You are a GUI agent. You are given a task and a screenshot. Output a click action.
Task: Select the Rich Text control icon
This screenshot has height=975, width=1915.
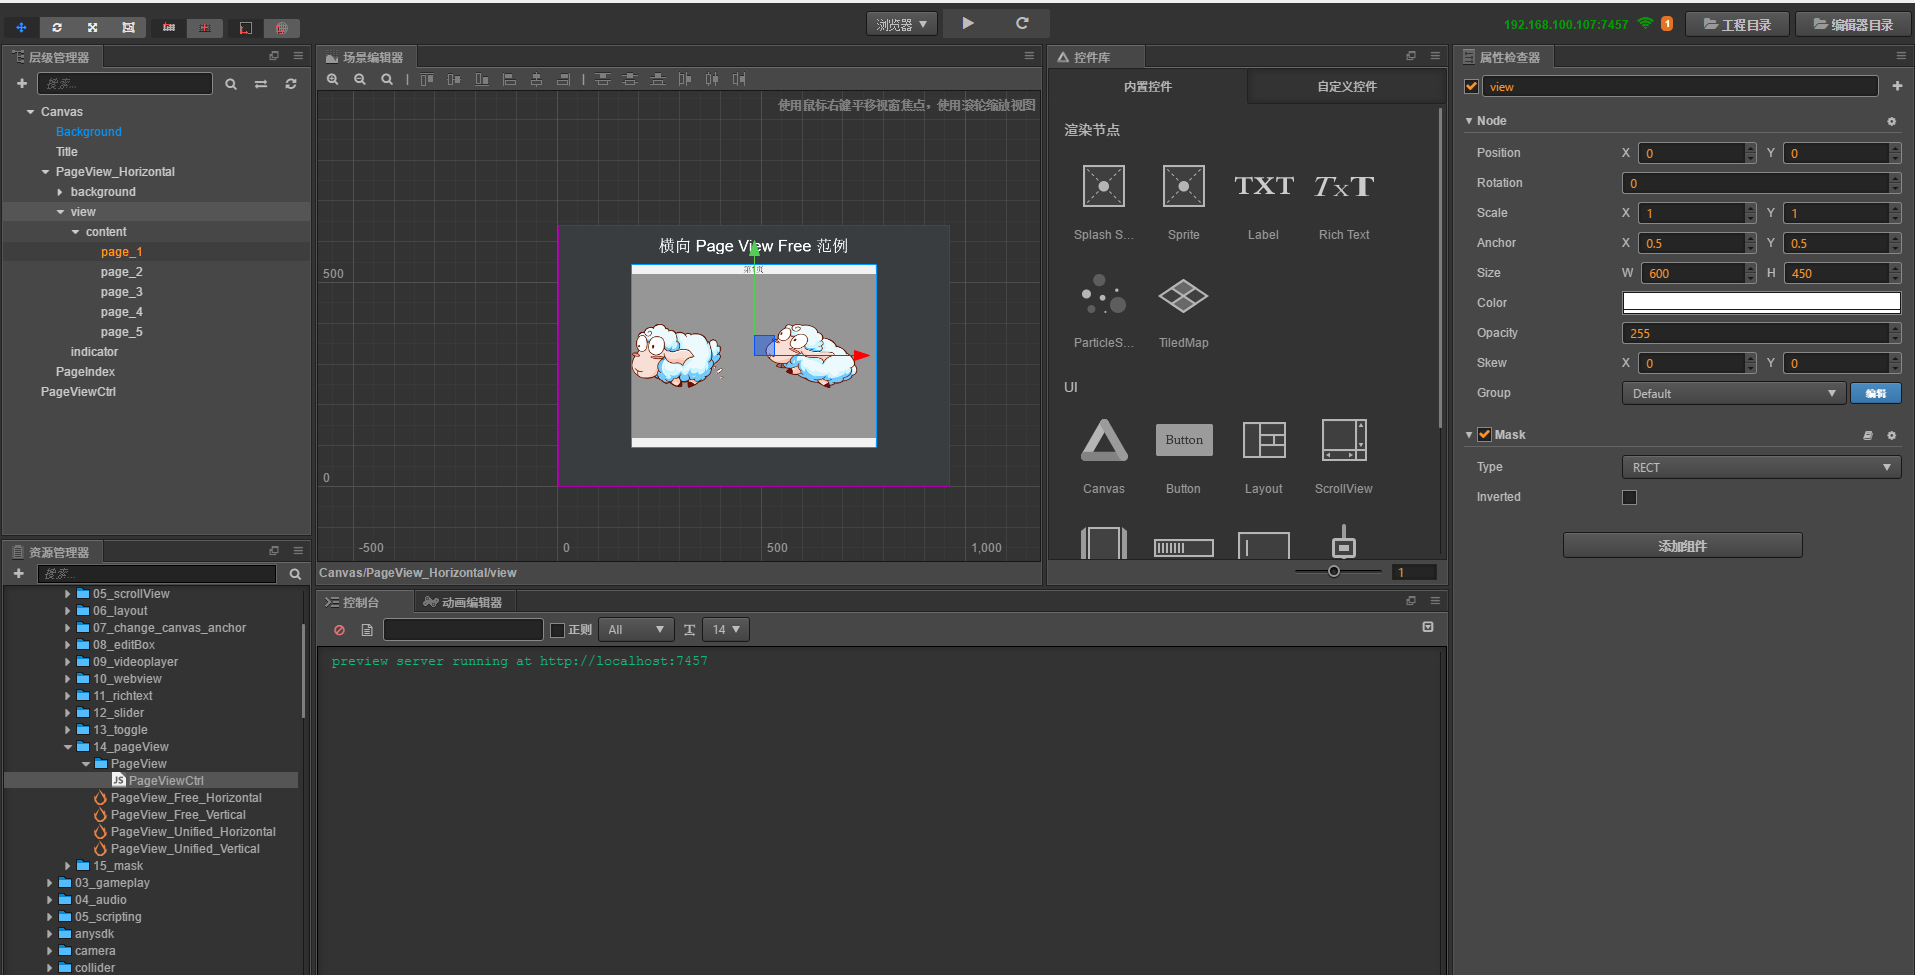click(1343, 187)
